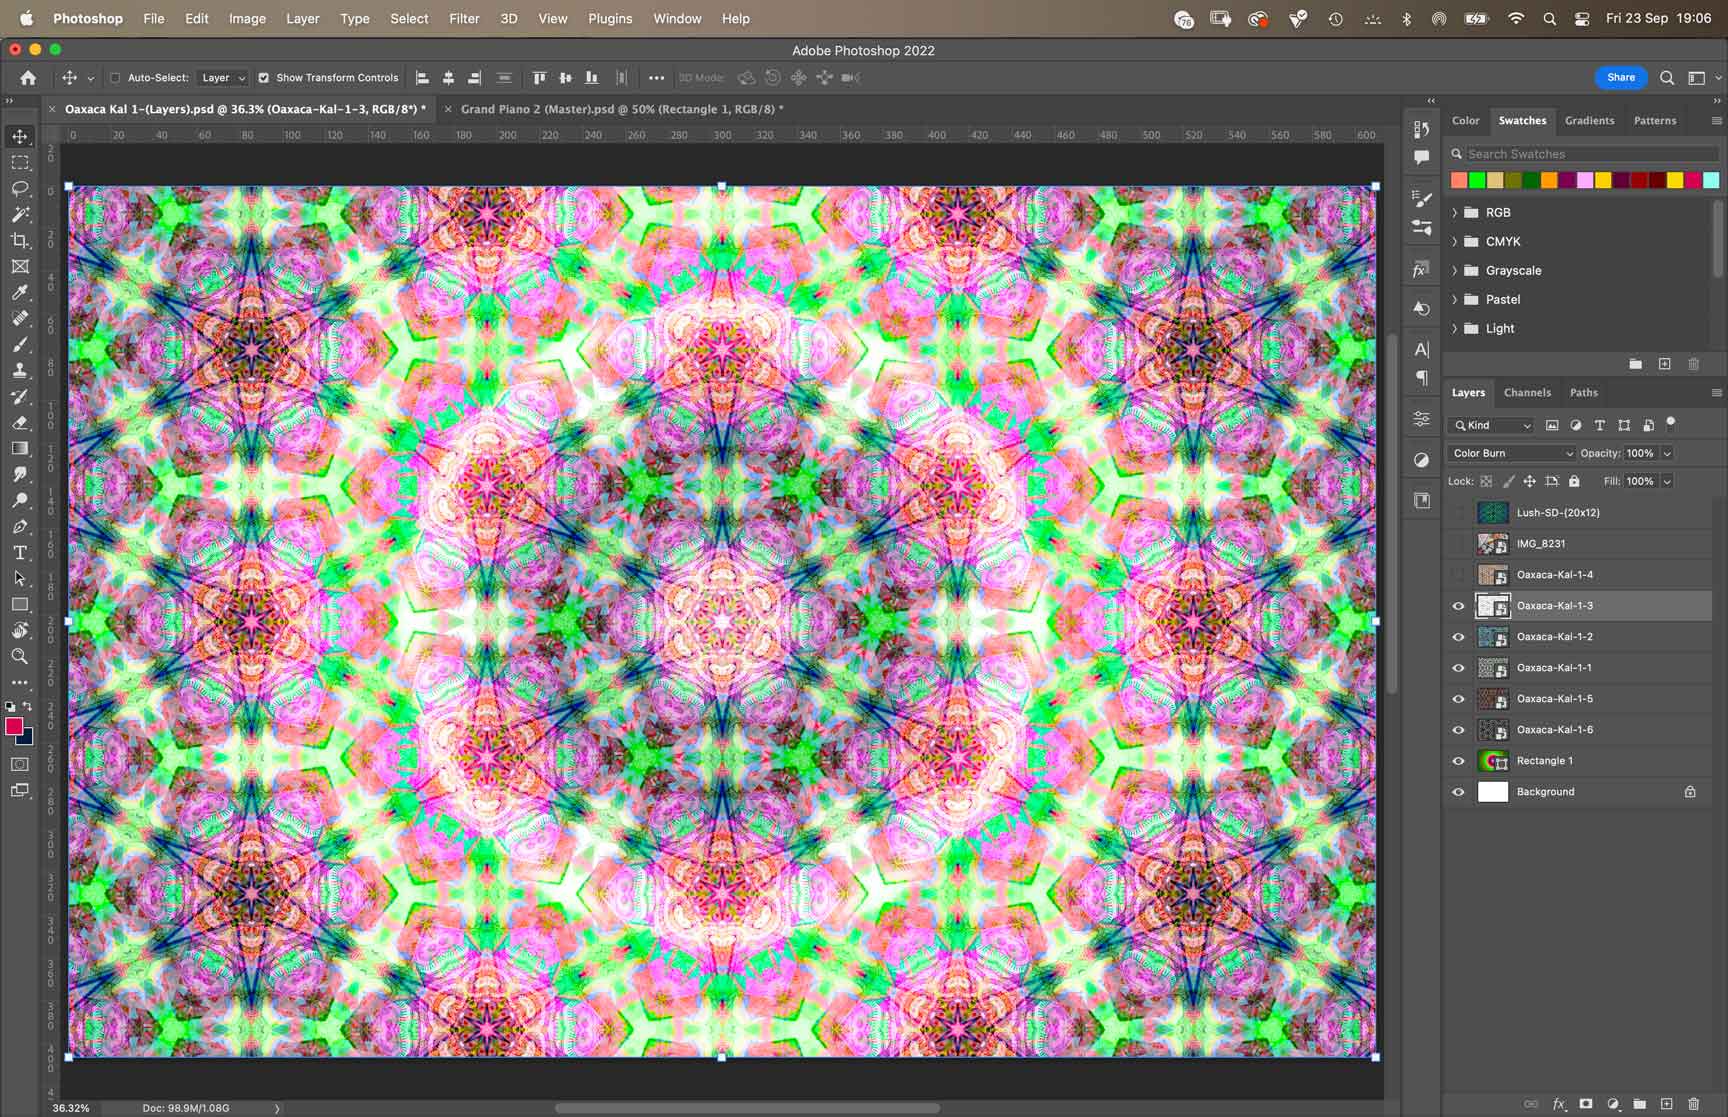Viewport: 1728px width, 1117px height.
Task: Select the Magic Wand tool
Action: tap(20, 214)
